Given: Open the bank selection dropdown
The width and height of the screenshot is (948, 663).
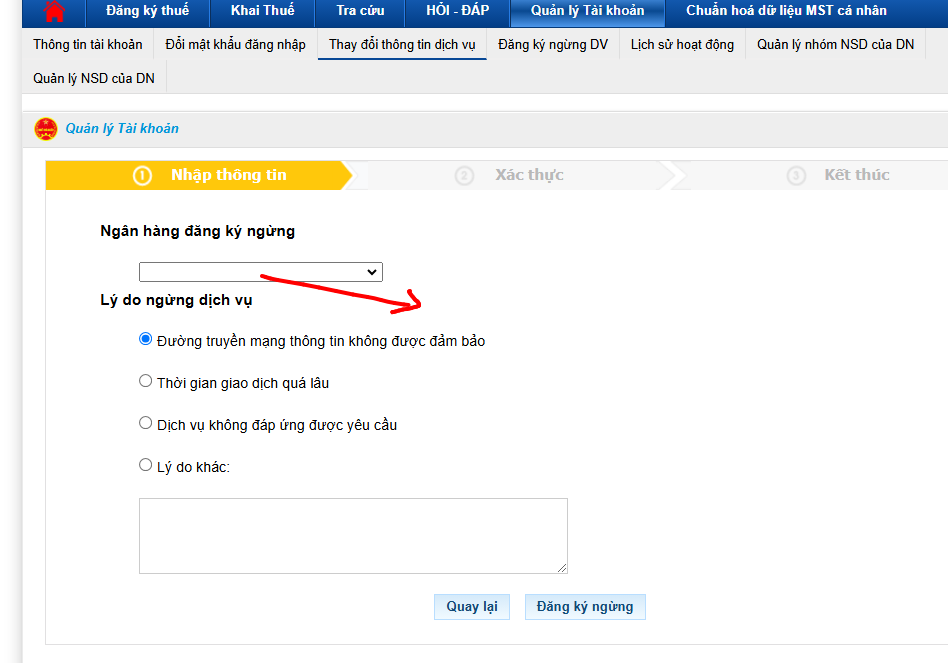Looking at the screenshot, I should (x=260, y=272).
